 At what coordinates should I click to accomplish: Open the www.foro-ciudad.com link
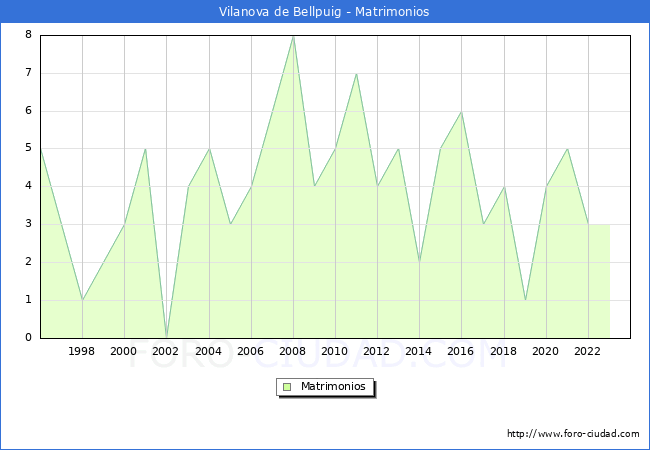tap(573, 434)
